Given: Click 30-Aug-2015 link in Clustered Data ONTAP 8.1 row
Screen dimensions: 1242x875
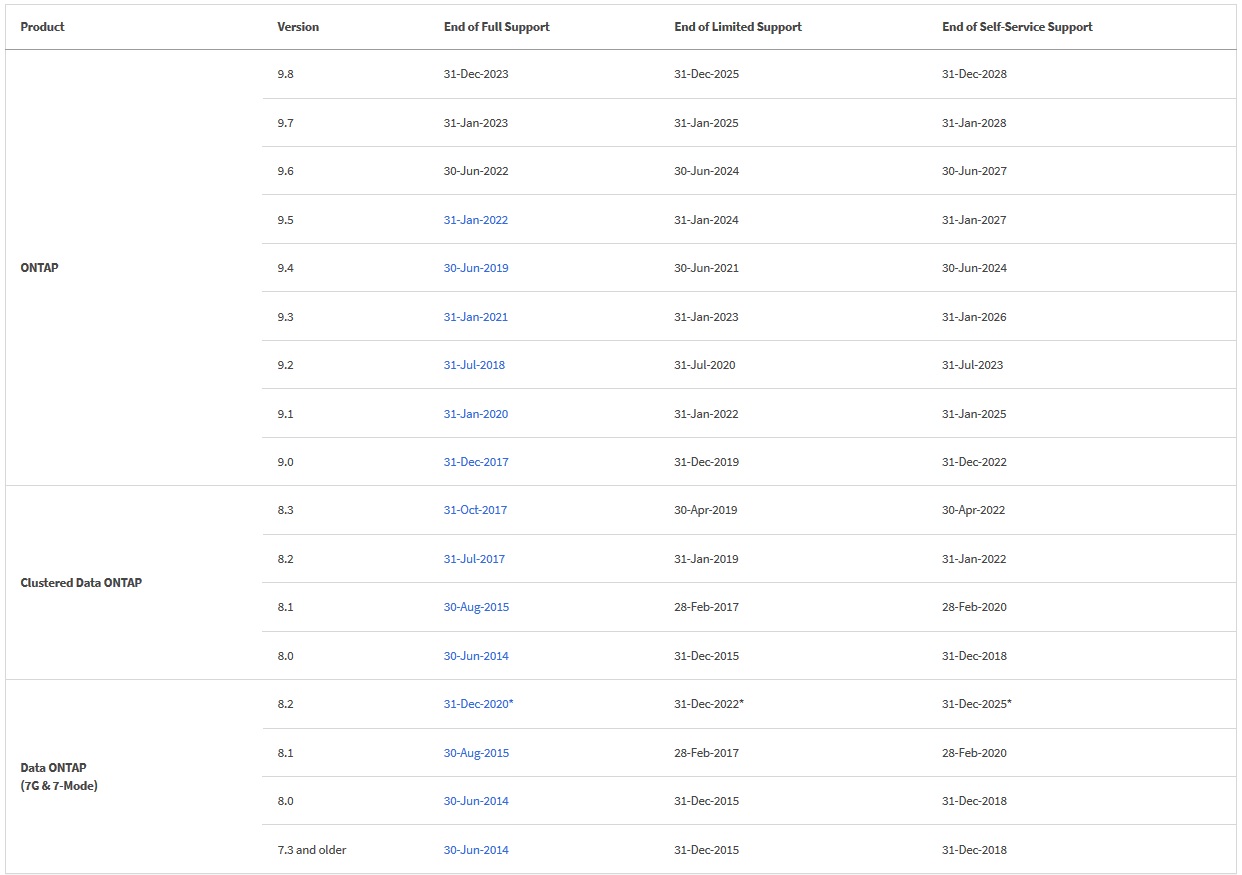Looking at the screenshot, I should tap(476, 607).
